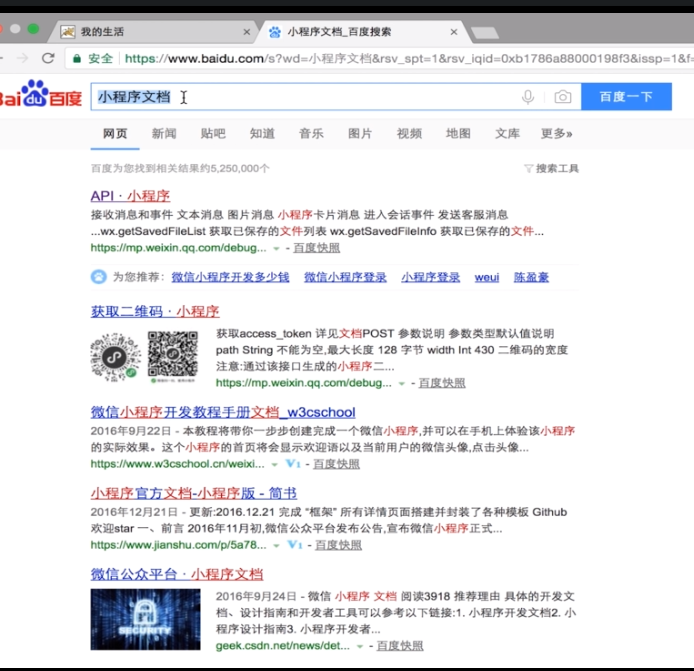Click the filter funnel icon by 搜索工具
Viewport: 694px width, 671px height.
(528, 169)
